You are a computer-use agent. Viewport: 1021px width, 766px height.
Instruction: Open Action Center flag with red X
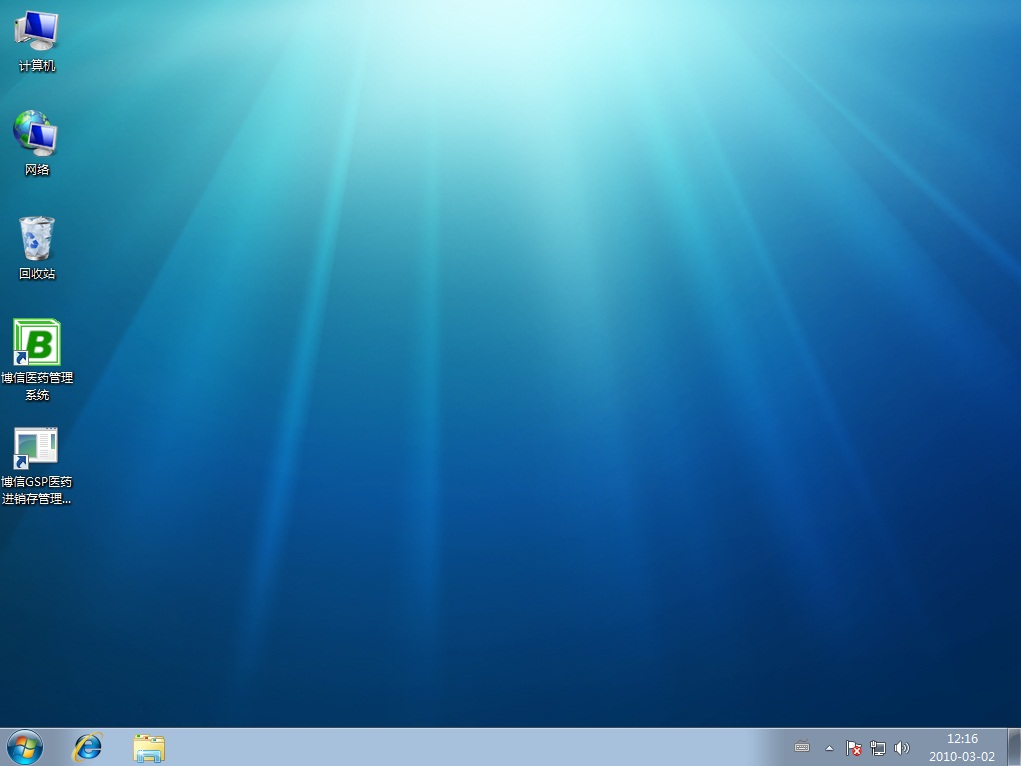point(853,747)
